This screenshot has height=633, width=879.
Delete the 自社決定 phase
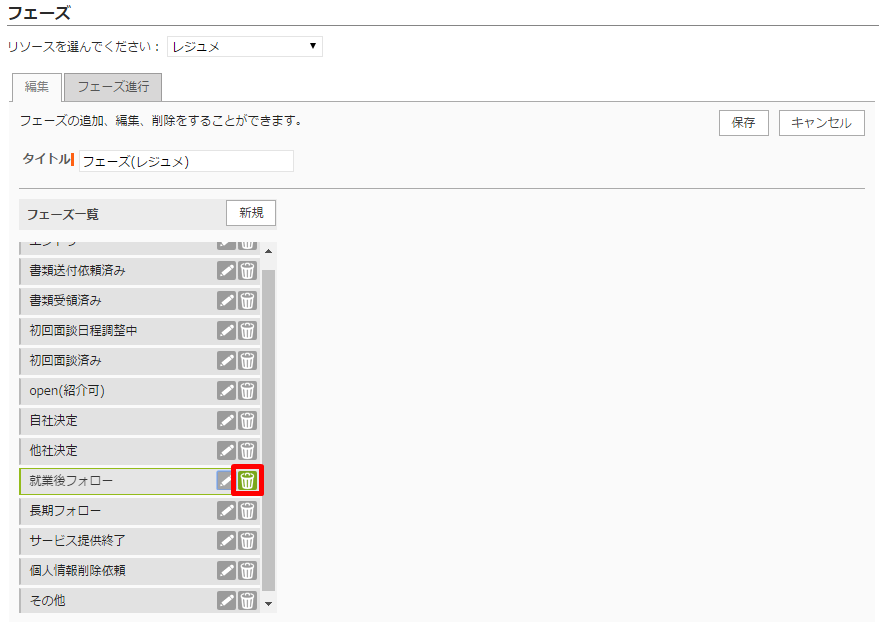point(247,421)
